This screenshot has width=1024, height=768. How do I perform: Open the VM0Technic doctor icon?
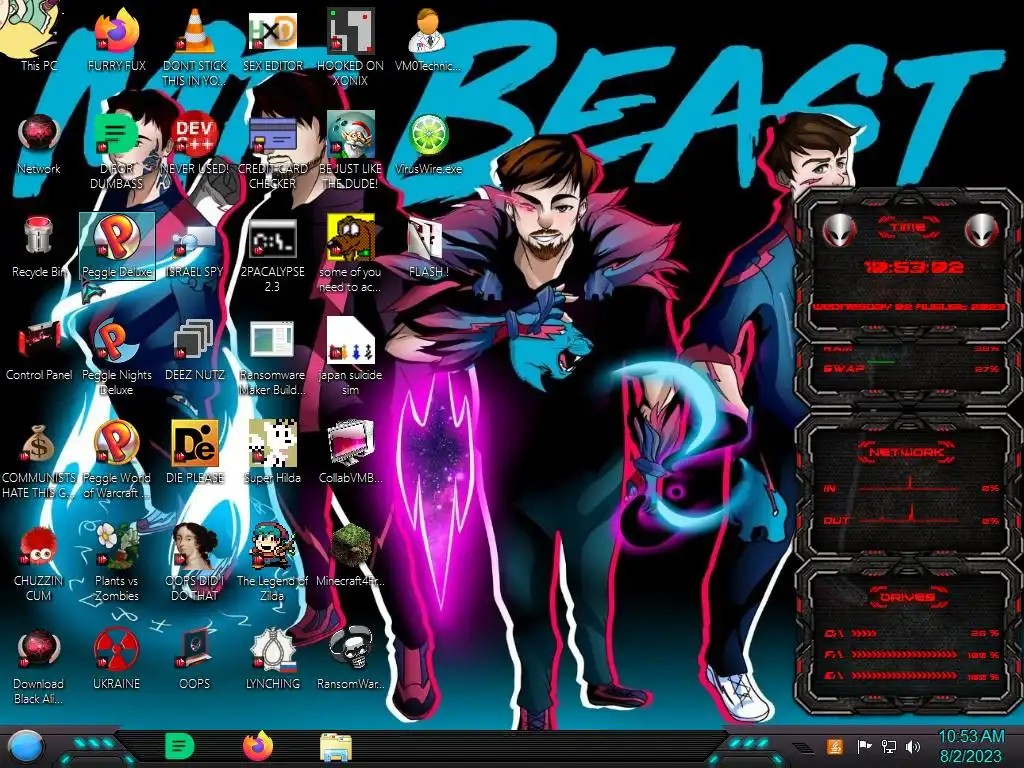coord(428,38)
